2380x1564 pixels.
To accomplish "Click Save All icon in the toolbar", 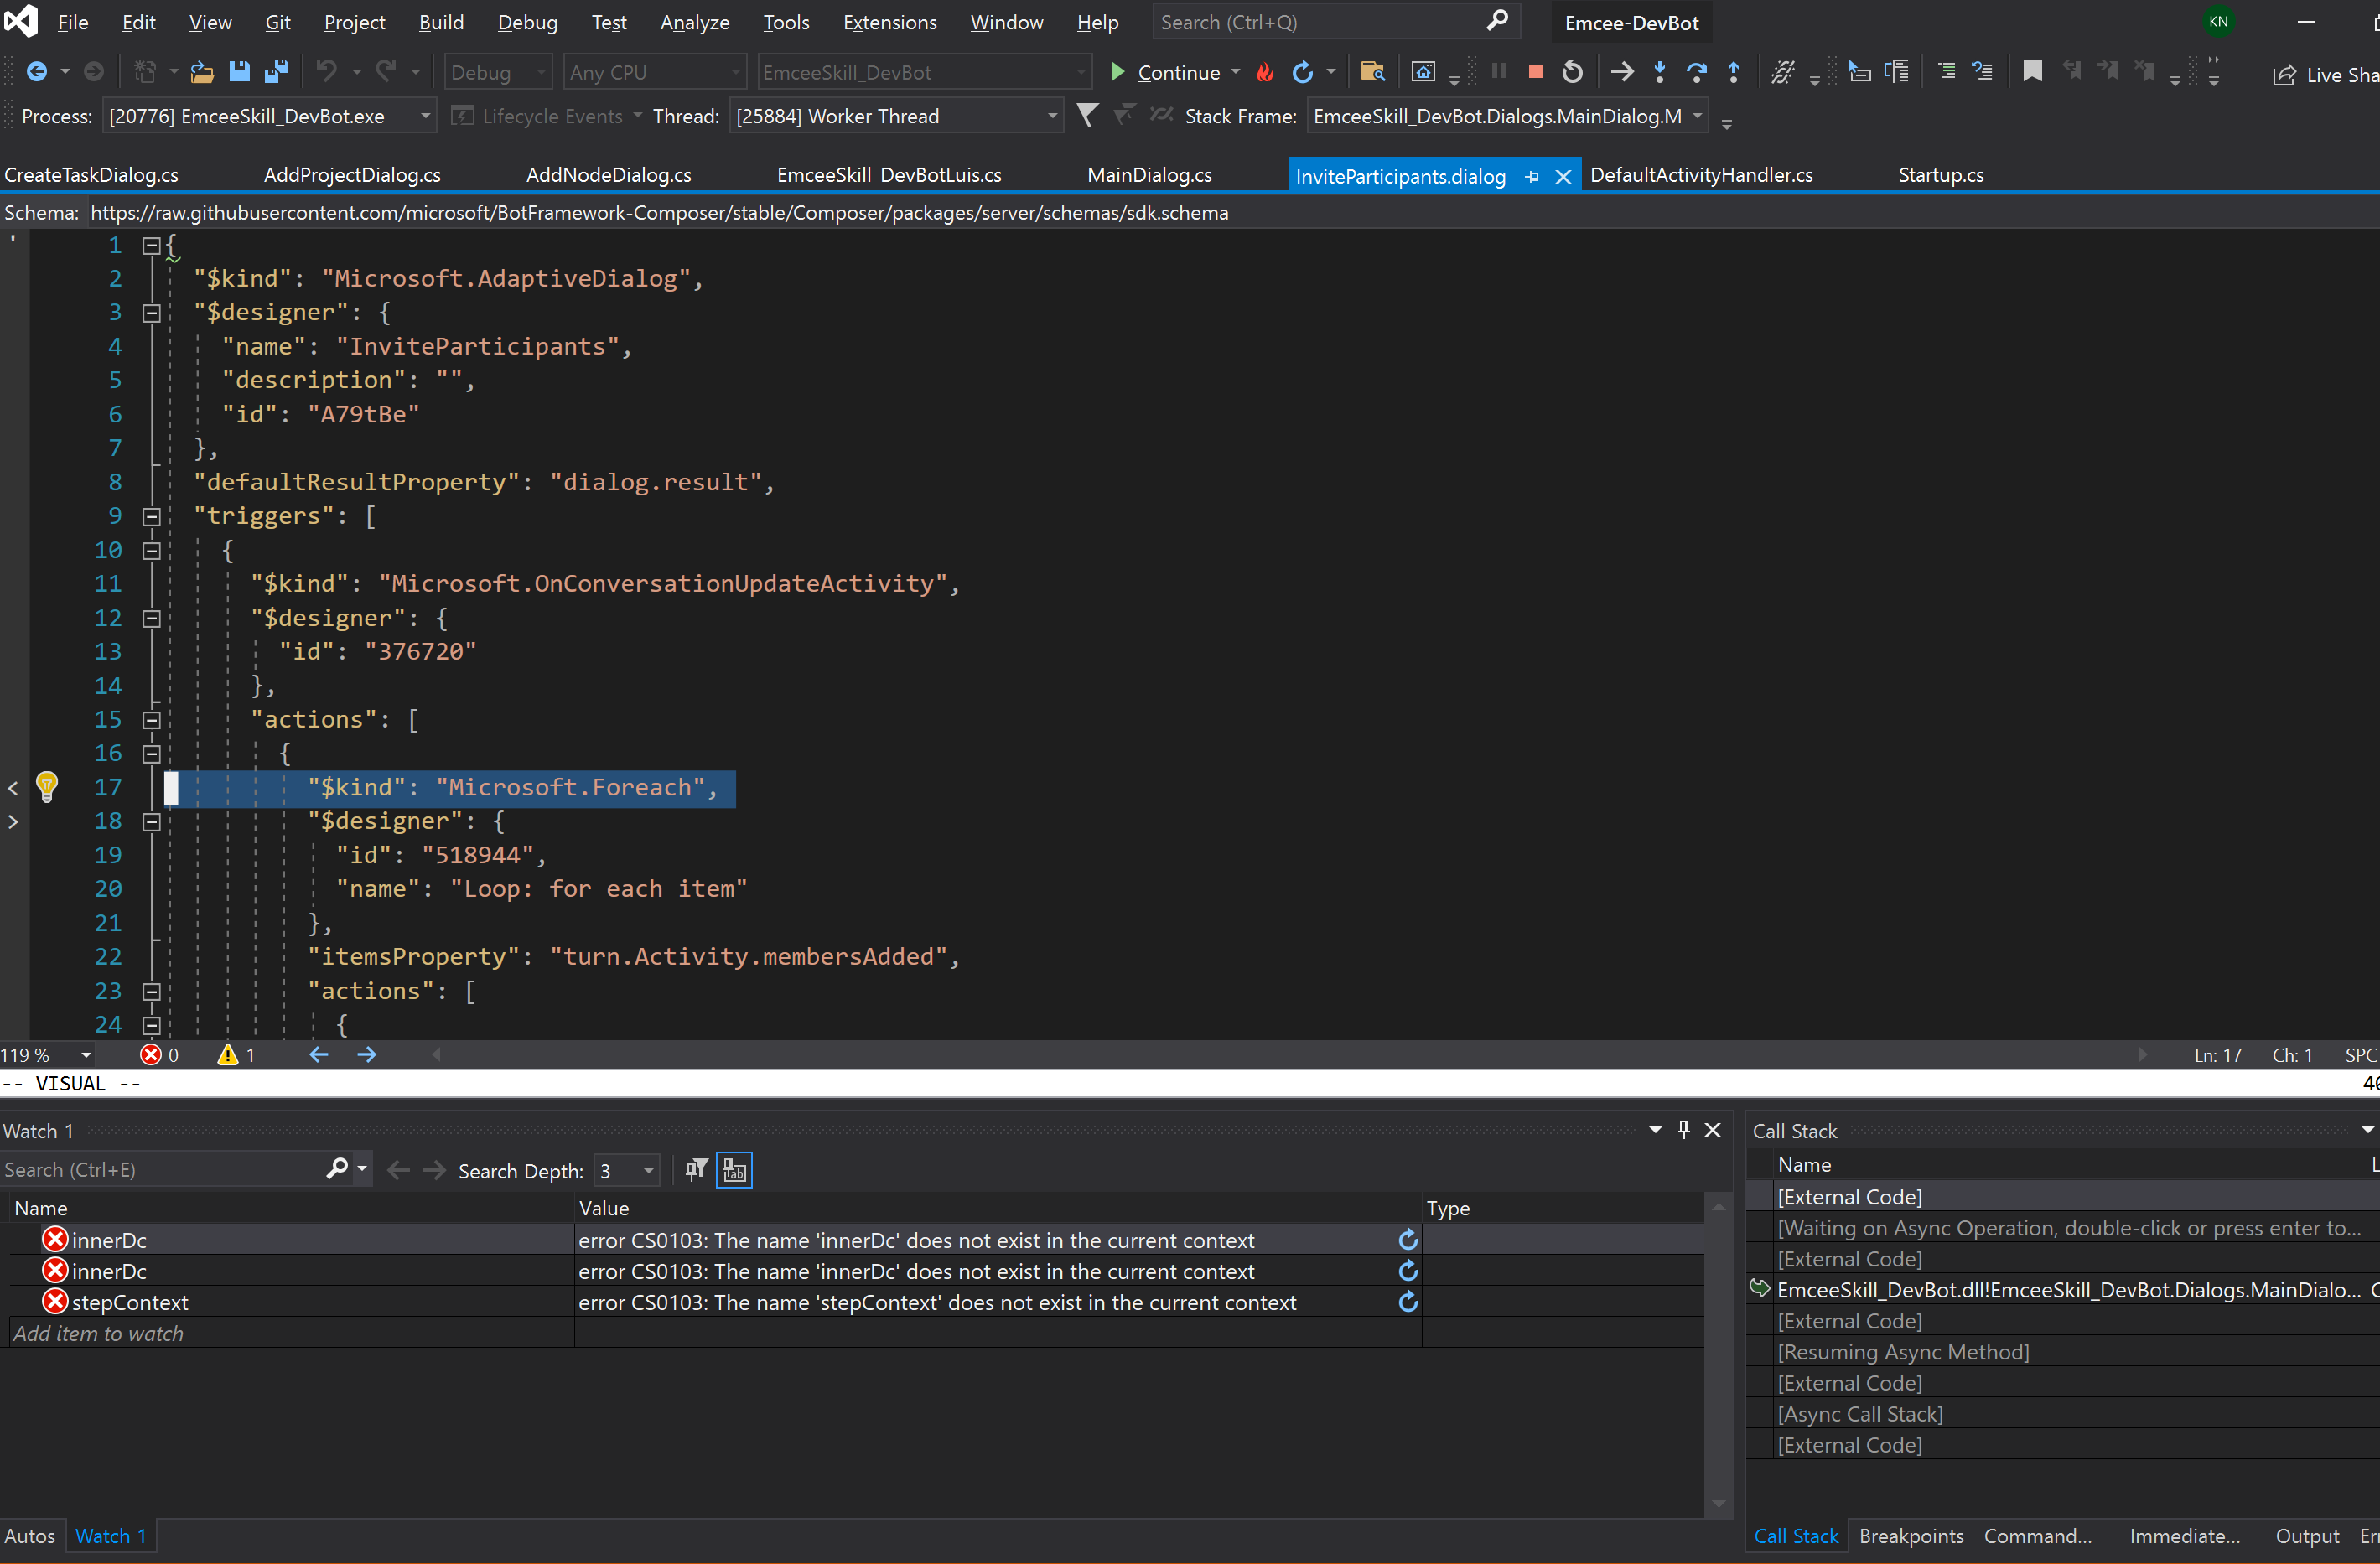I will (276, 72).
